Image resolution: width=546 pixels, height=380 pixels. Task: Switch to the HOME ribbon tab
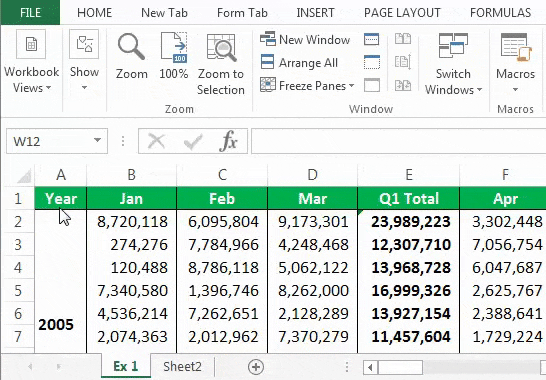pos(94,13)
